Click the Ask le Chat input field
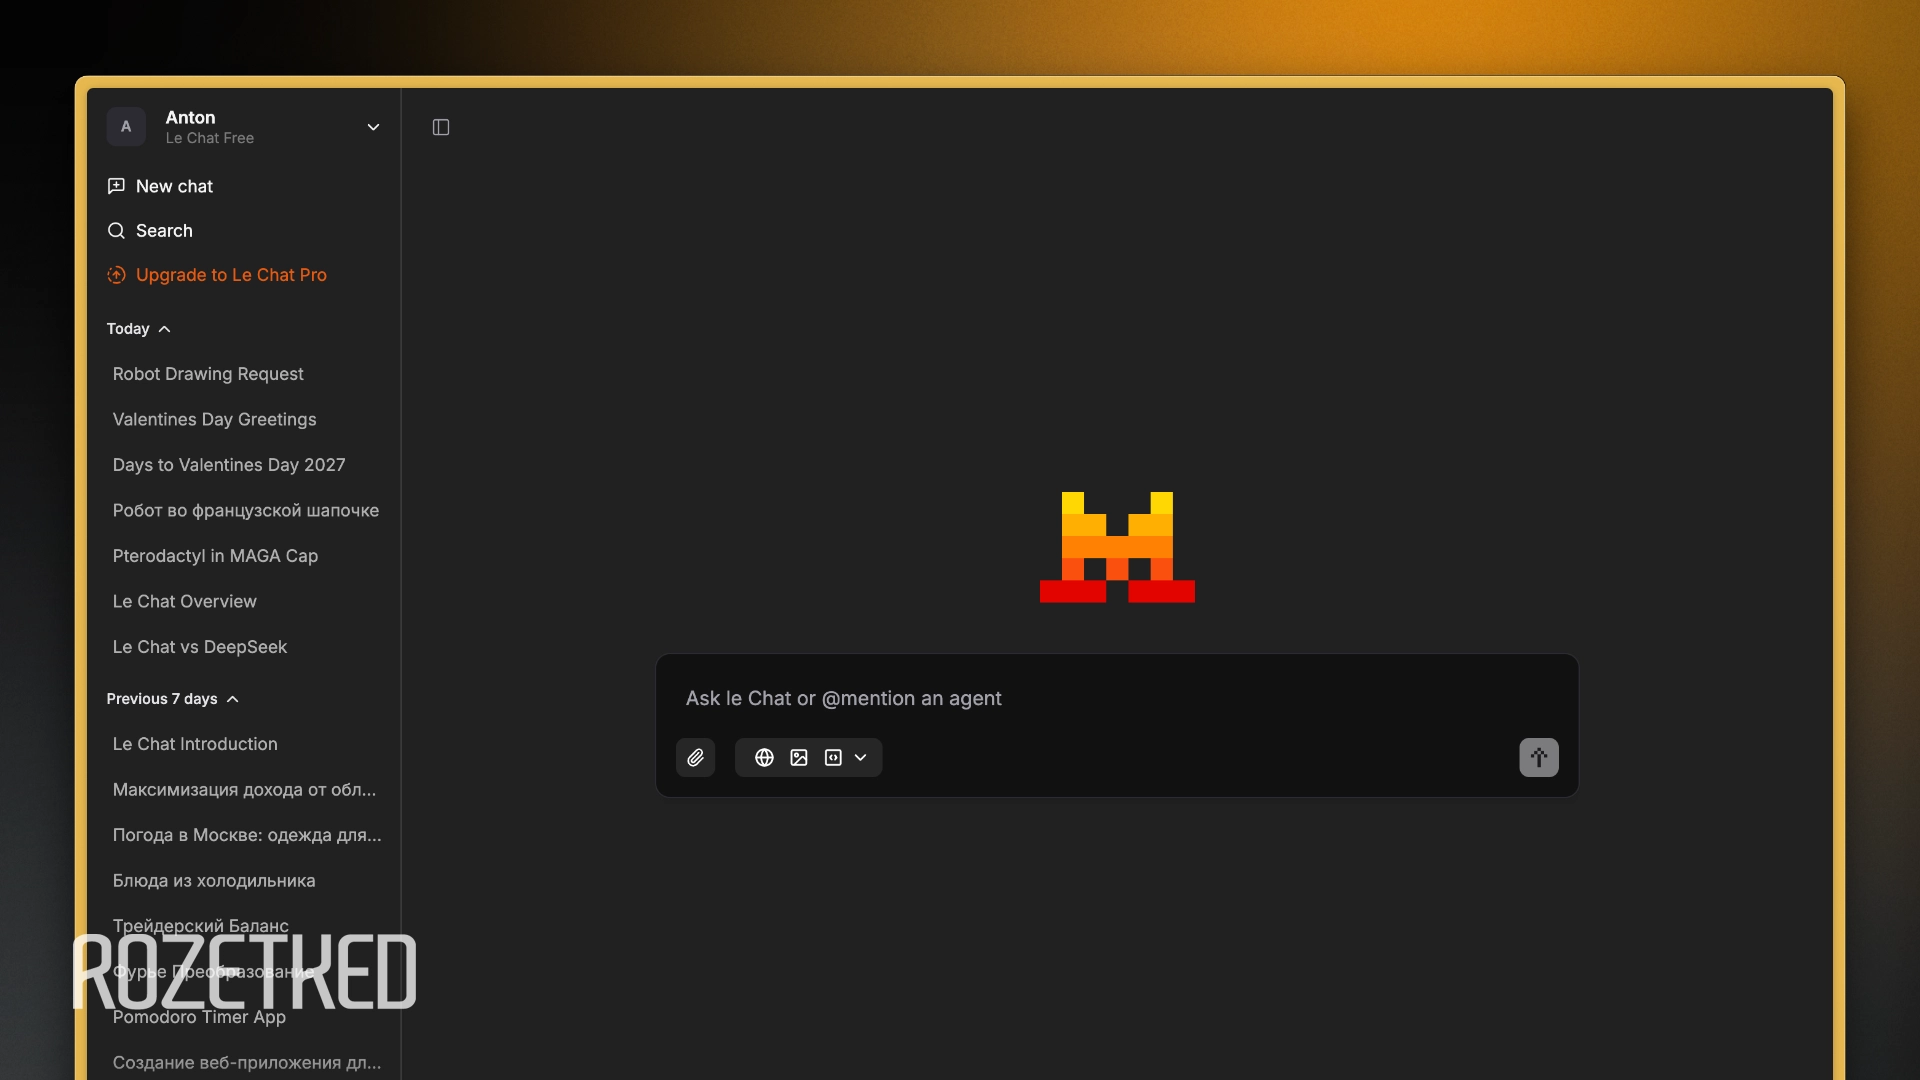 click(1116, 698)
